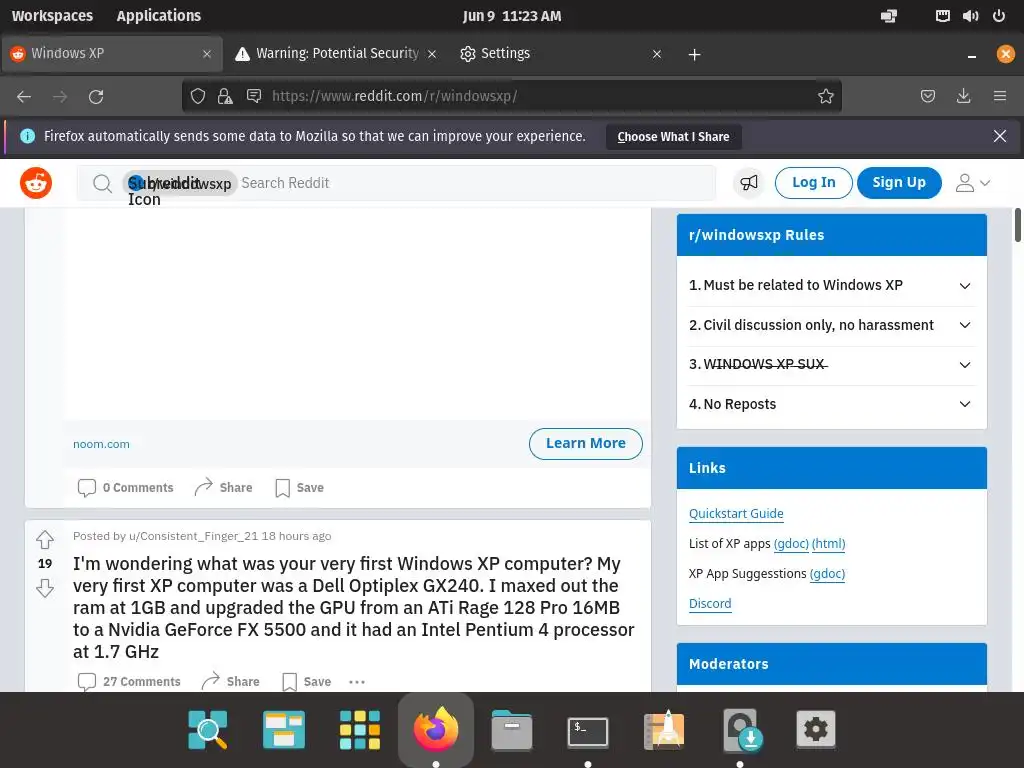The image size is (1024, 768).
Task: Open the Terminal from the dock
Action: 588,731
